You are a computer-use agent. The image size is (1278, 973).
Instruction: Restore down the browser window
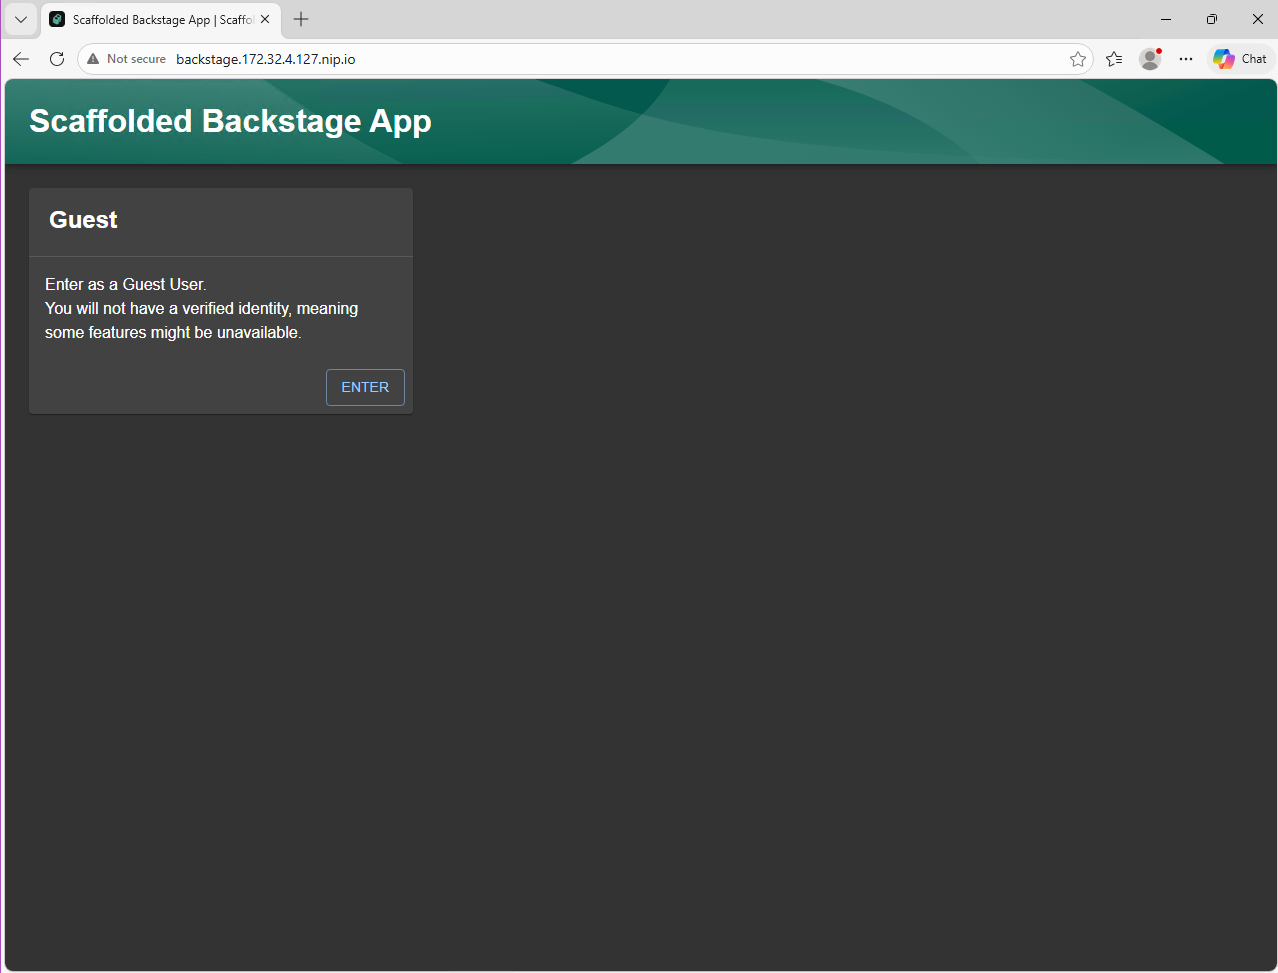click(1212, 19)
